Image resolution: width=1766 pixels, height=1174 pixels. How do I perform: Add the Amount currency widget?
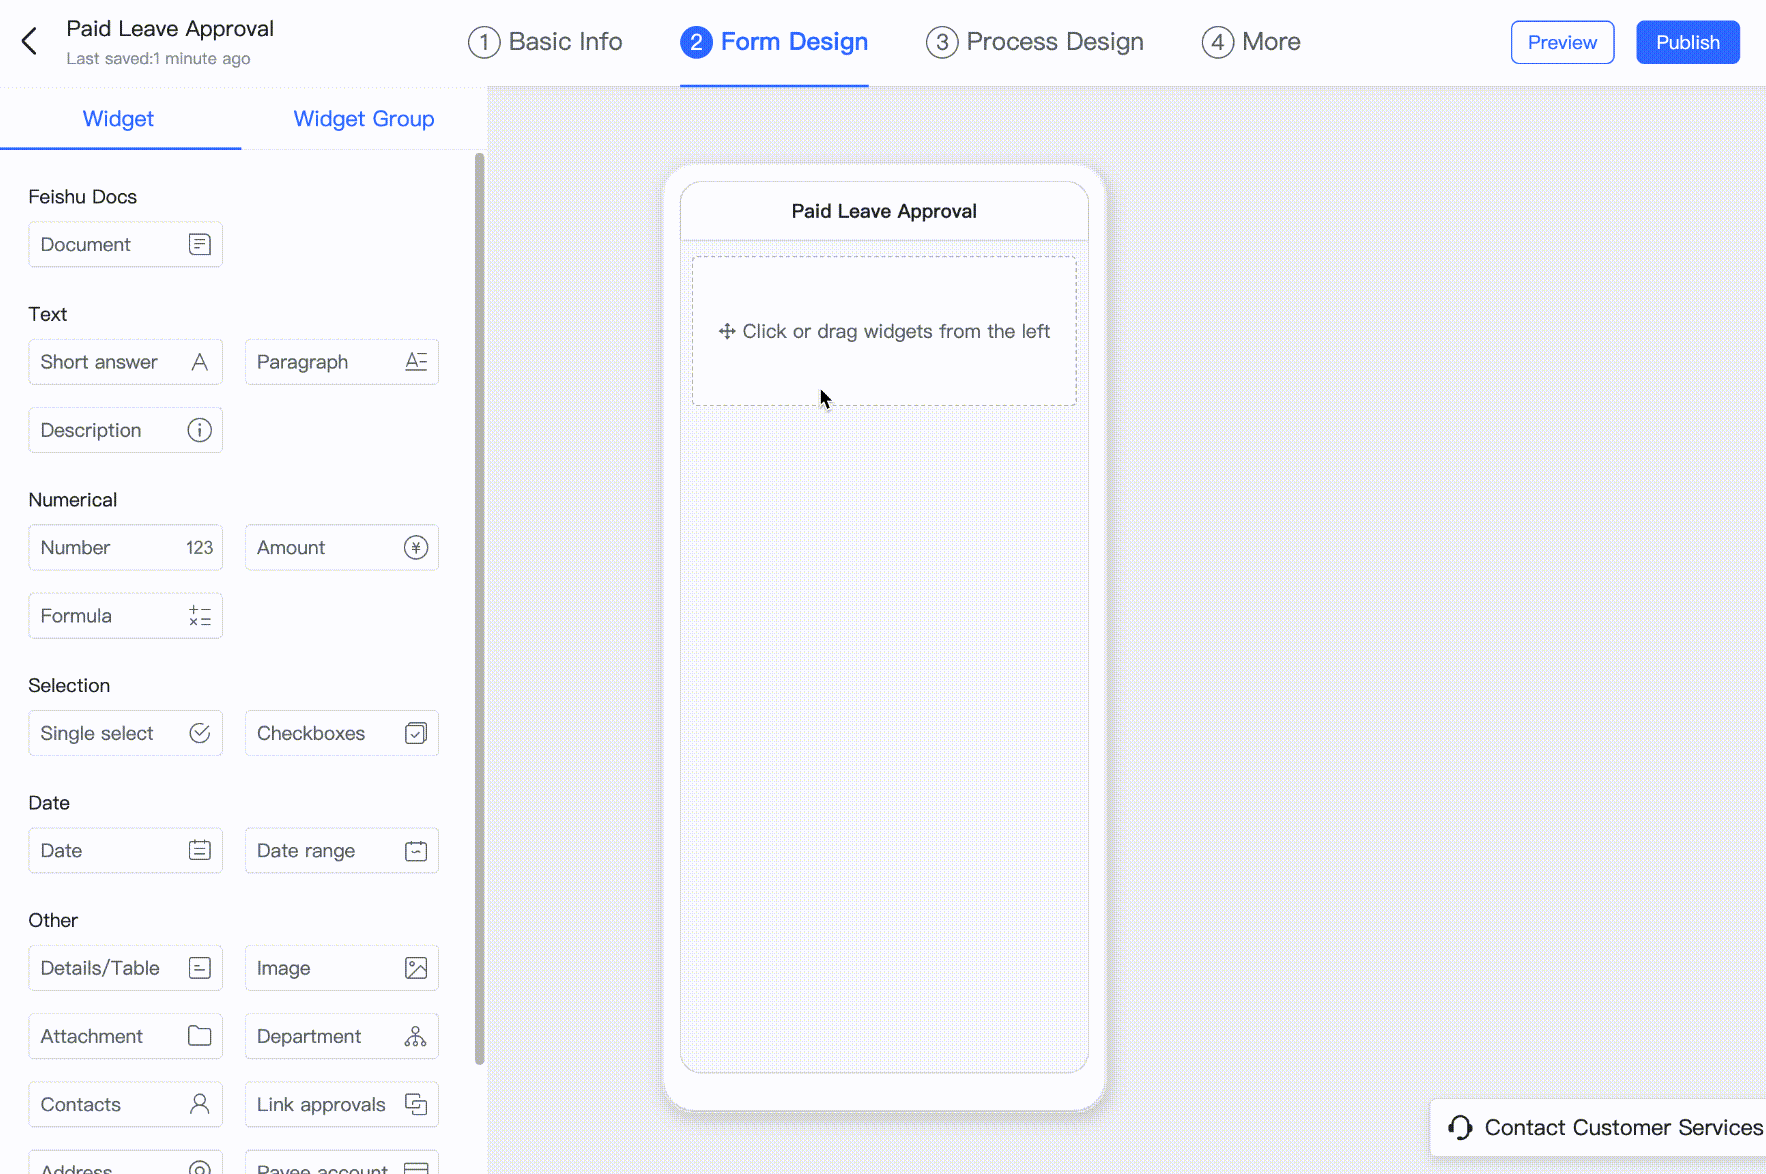(341, 548)
